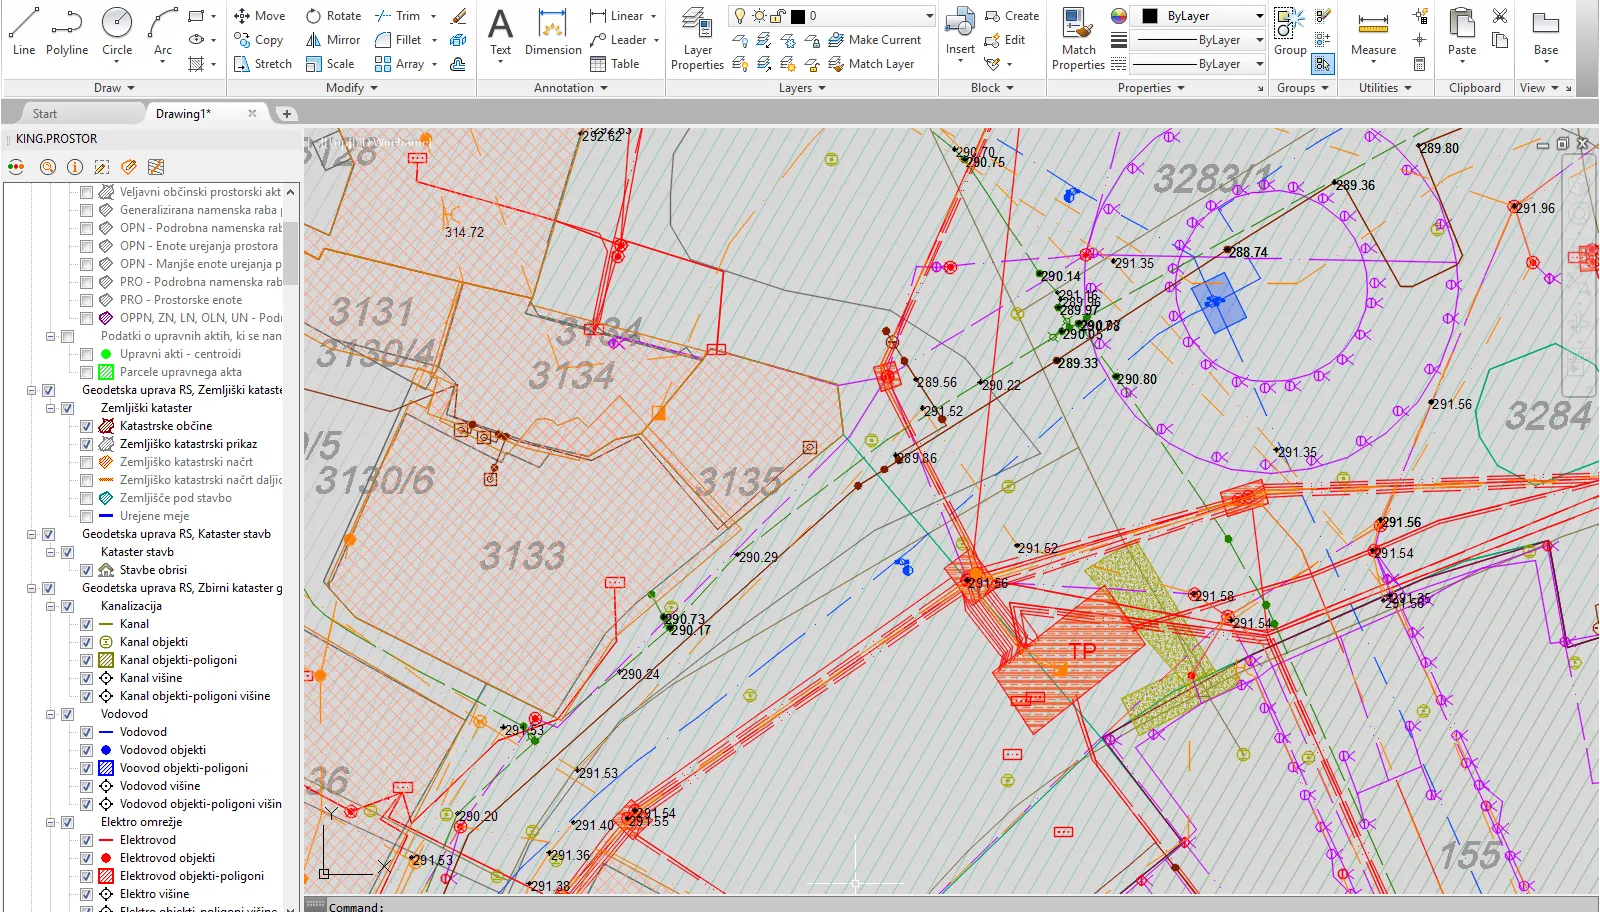The width and height of the screenshot is (1600, 912).
Task: Switch to the Start tab
Action: point(45,114)
